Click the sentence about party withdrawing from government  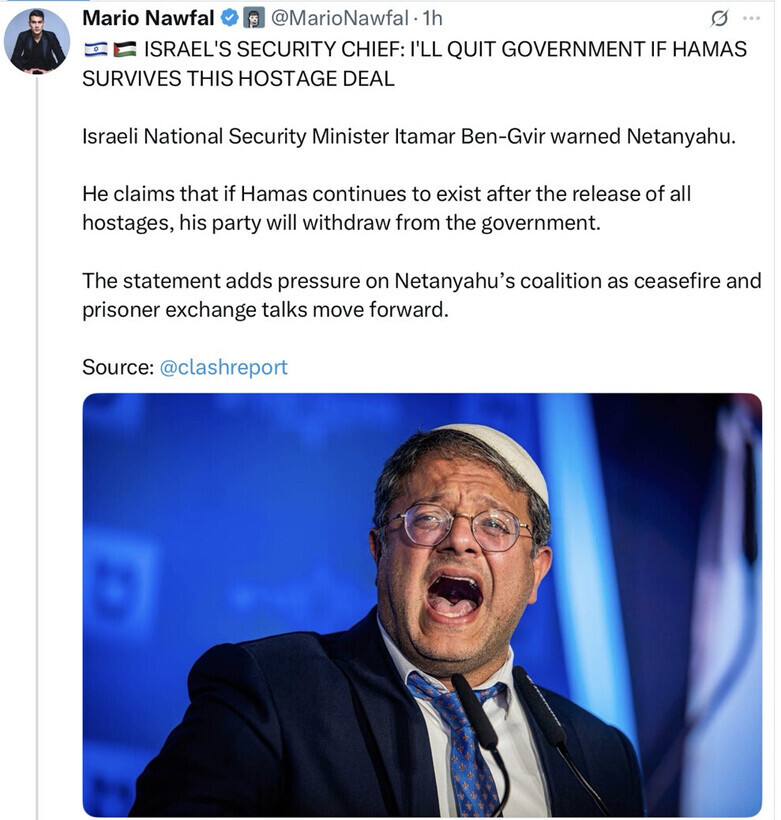click(x=386, y=208)
